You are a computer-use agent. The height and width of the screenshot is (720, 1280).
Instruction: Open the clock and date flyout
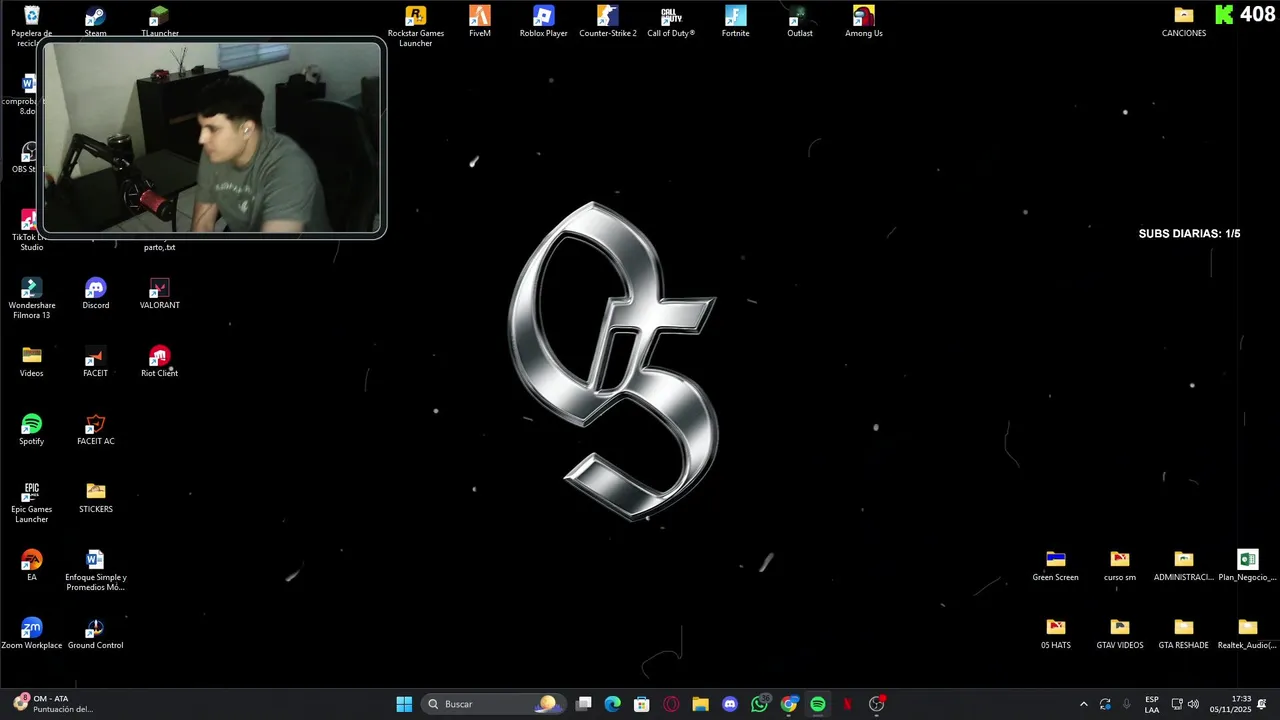coord(1230,704)
